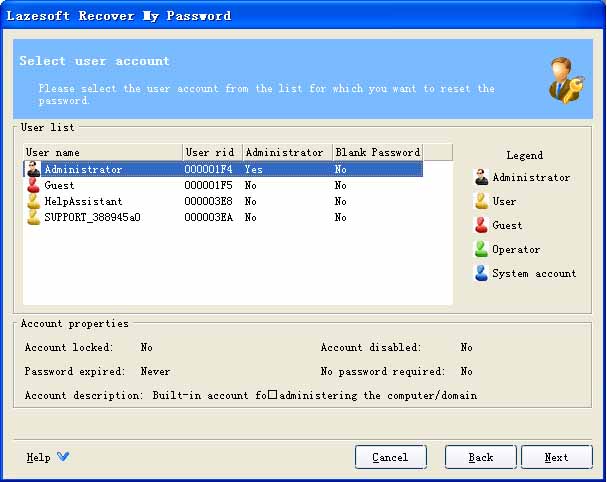The height and width of the screenshot is (482, 607).
Task: Click the SUPPORT_388945a0 account icon
Action: (x=33, y=217)
